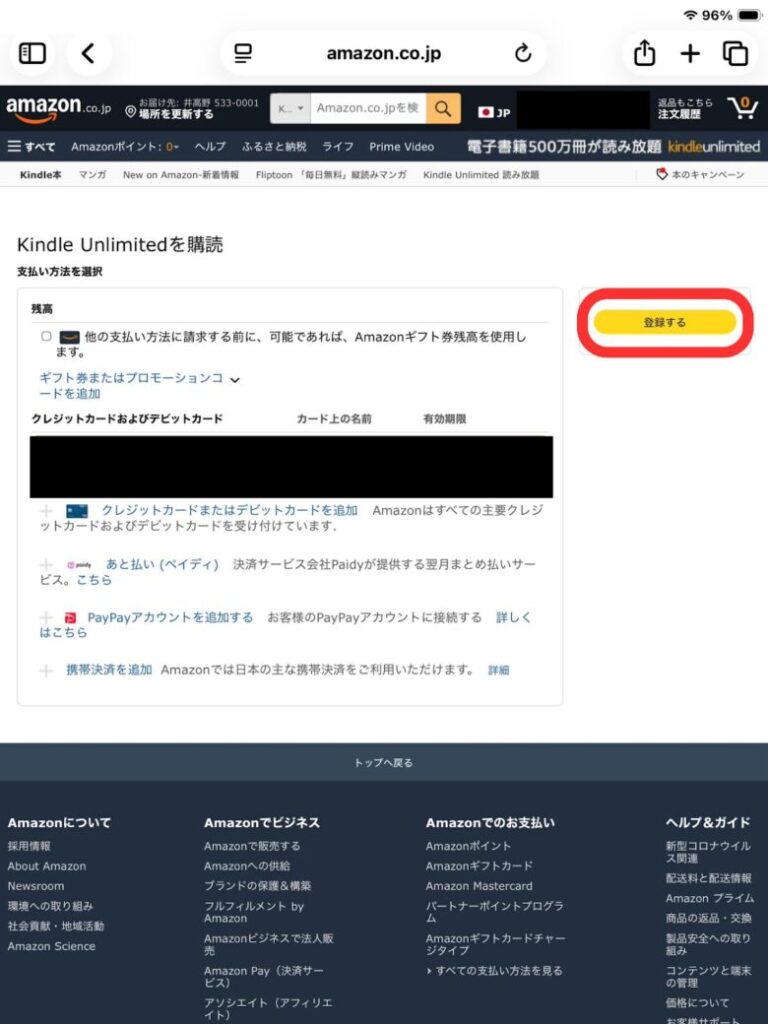Open the Amazonポイント dropdown in navigation
The width and height of the screenshot is (768, 1024).
click(x=125, y=146)
